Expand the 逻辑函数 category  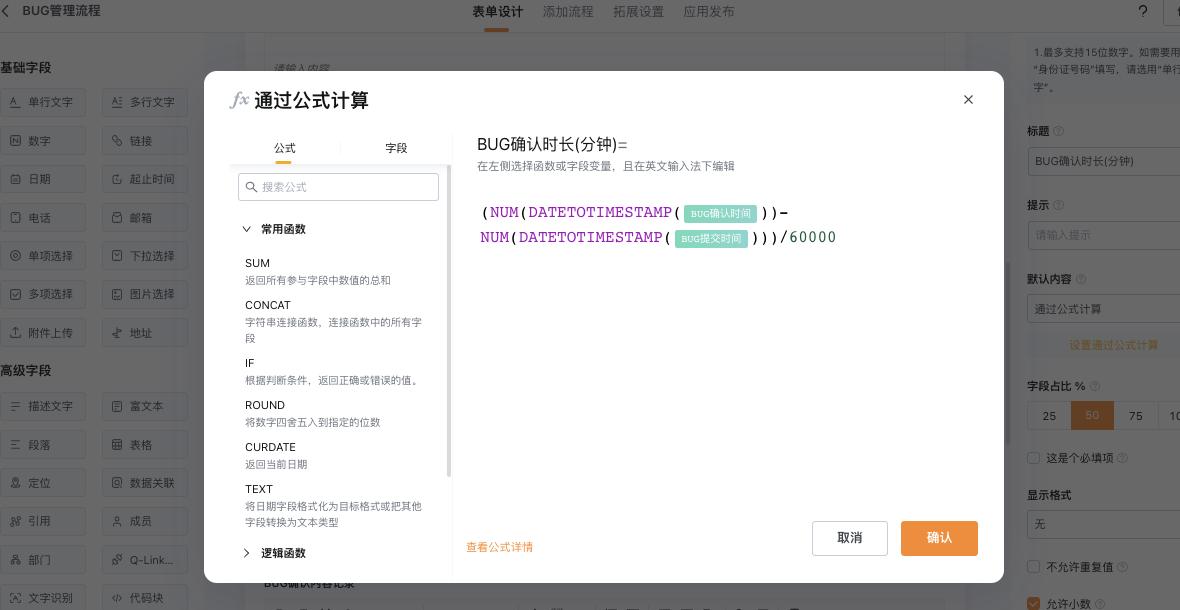point(247,553)
